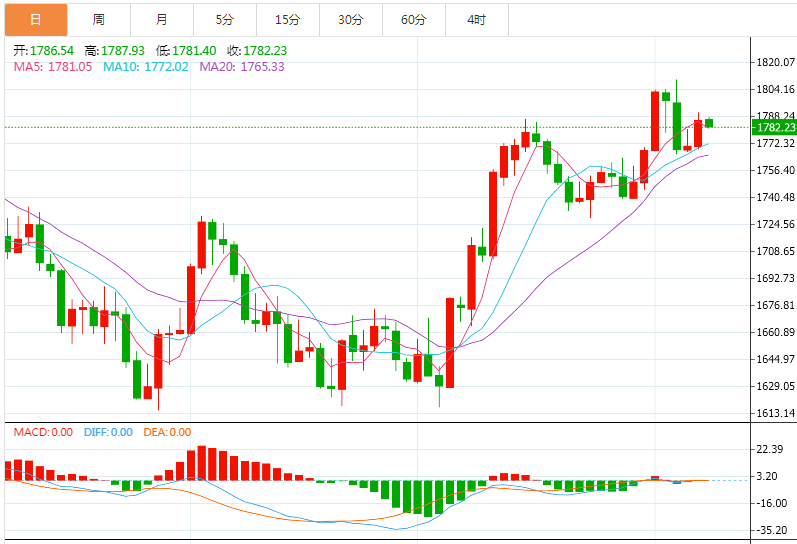Switch to the 月 monthly tab
Image resolution: width=797 pixels, height=544 pixels.
click(x=162, y=20)
